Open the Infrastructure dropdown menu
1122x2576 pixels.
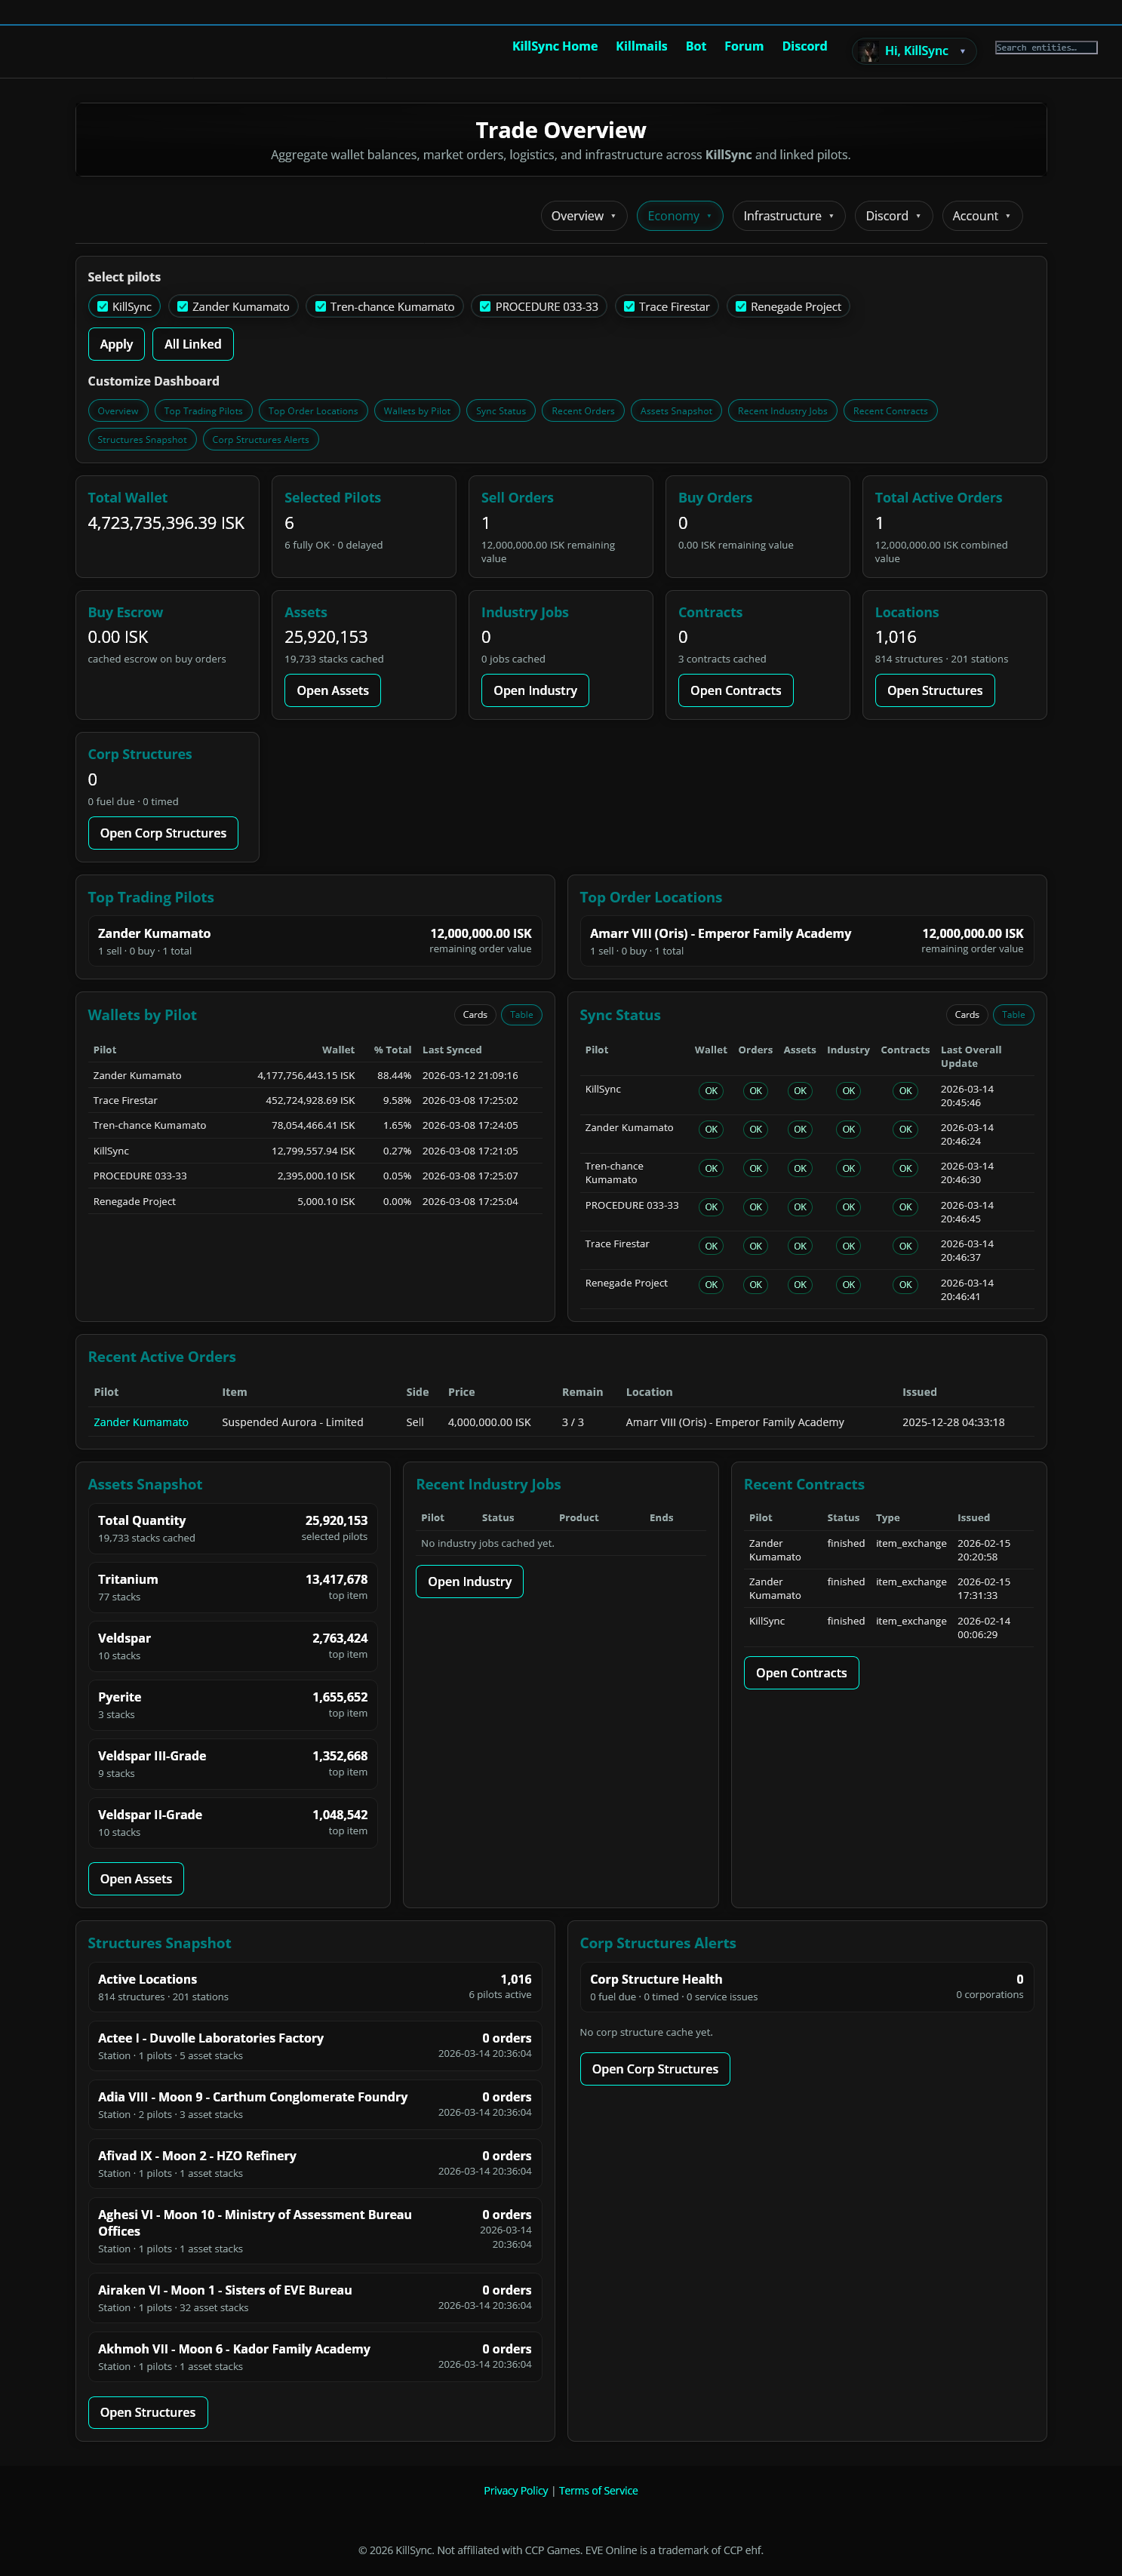click(788, 216)
